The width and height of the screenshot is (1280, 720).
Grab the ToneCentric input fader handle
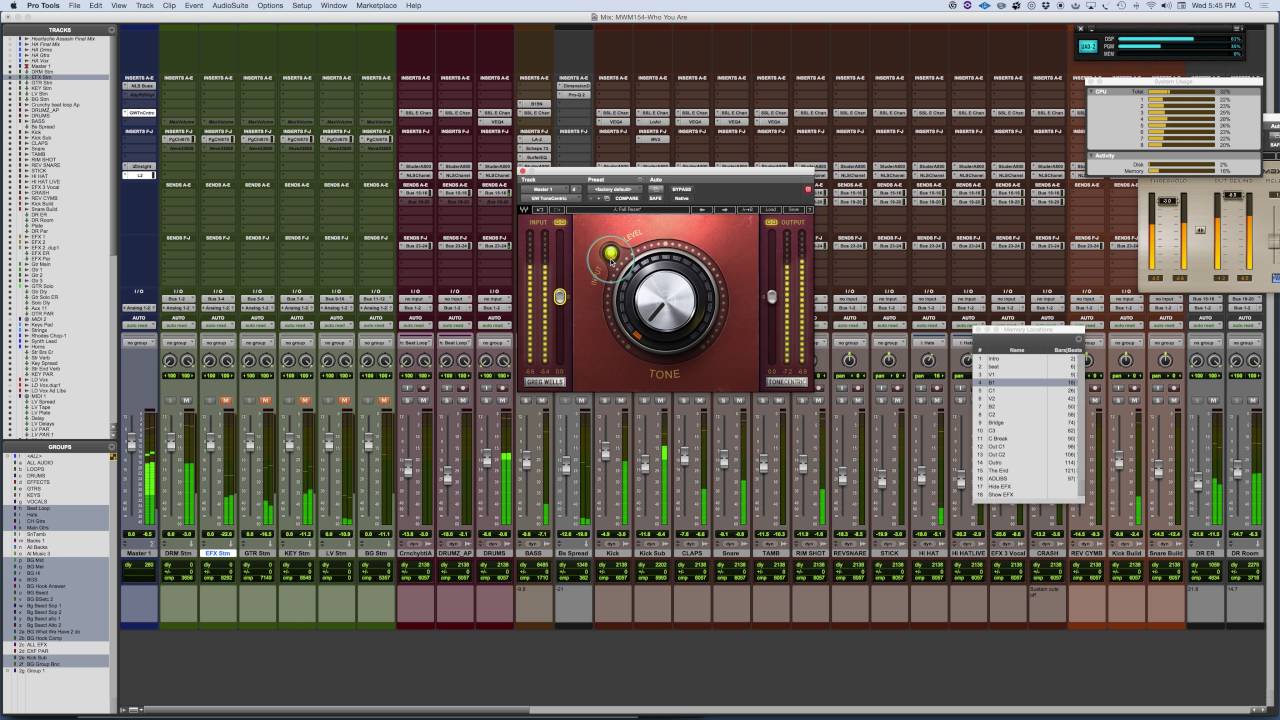[x=560, y=297]
